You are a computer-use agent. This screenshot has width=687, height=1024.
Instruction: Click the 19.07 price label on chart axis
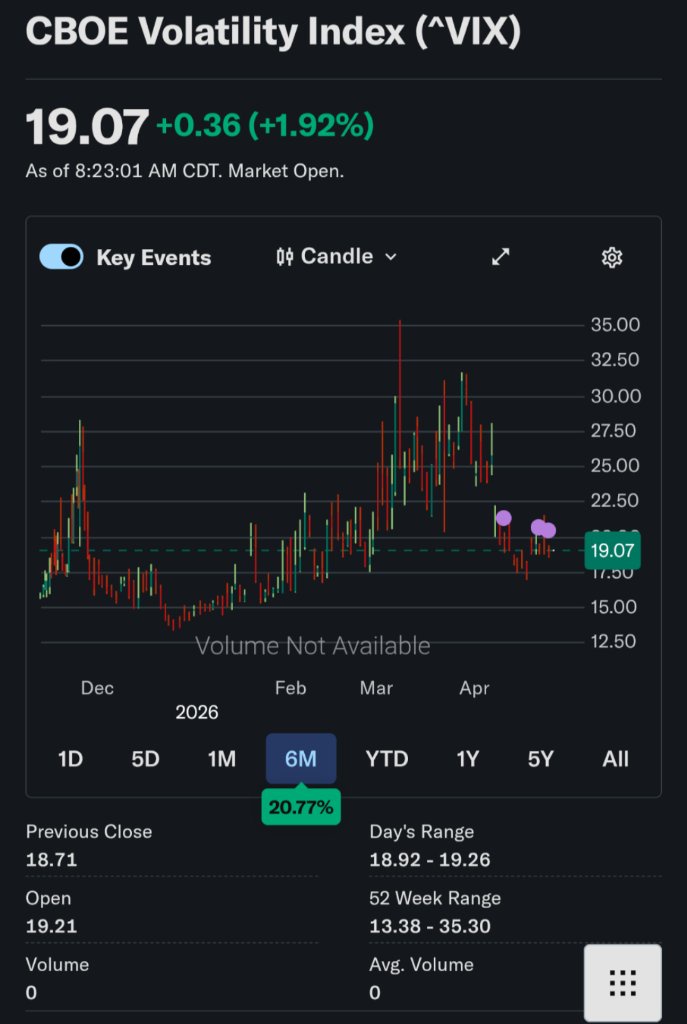(612, 551)
